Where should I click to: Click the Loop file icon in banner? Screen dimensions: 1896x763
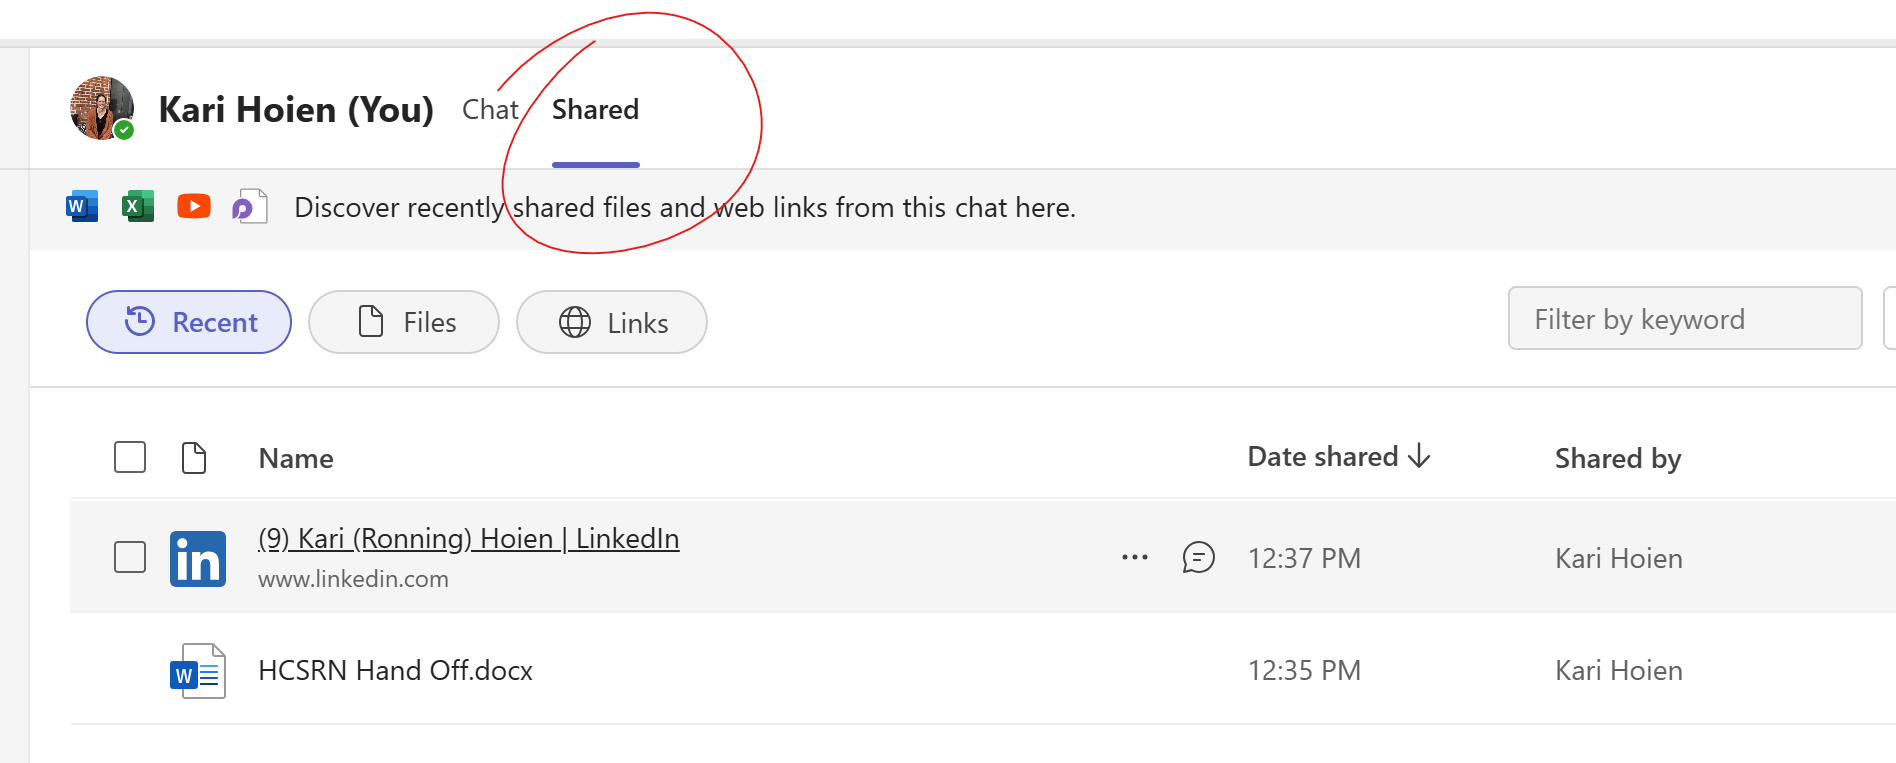coord(250,207)
